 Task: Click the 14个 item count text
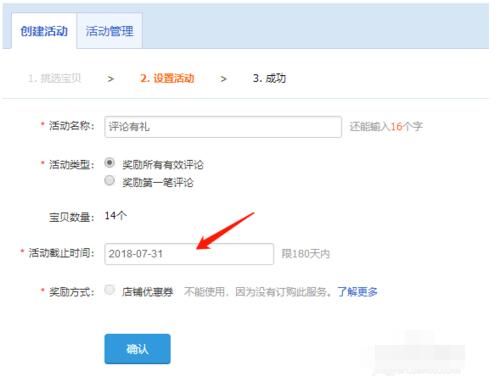(116, 216)
